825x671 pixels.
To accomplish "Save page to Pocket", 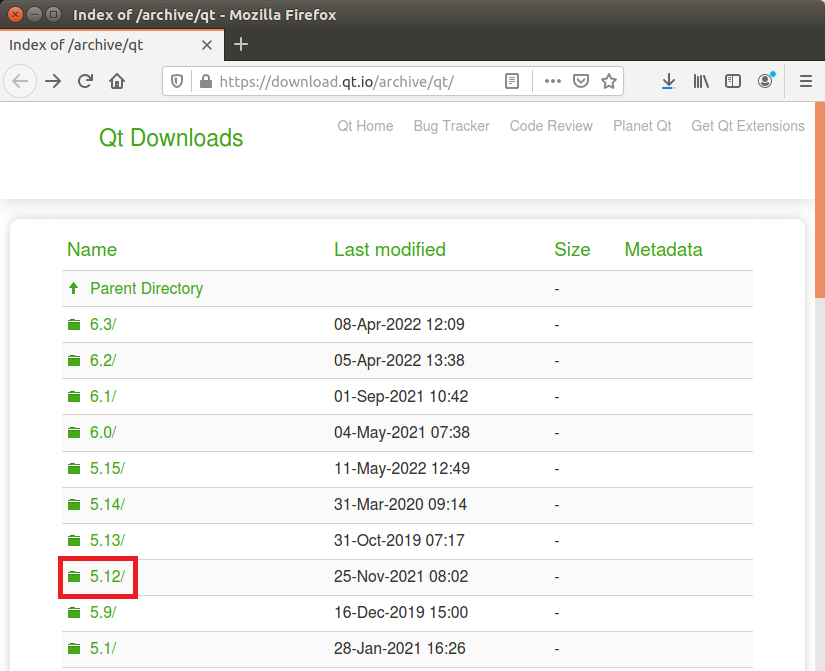I will pos(580,81).
